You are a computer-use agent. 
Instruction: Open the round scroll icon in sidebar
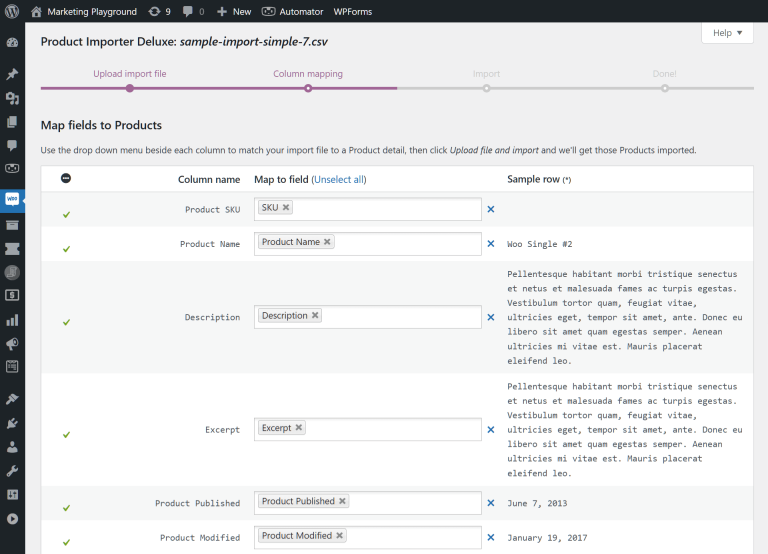(12, 272)
